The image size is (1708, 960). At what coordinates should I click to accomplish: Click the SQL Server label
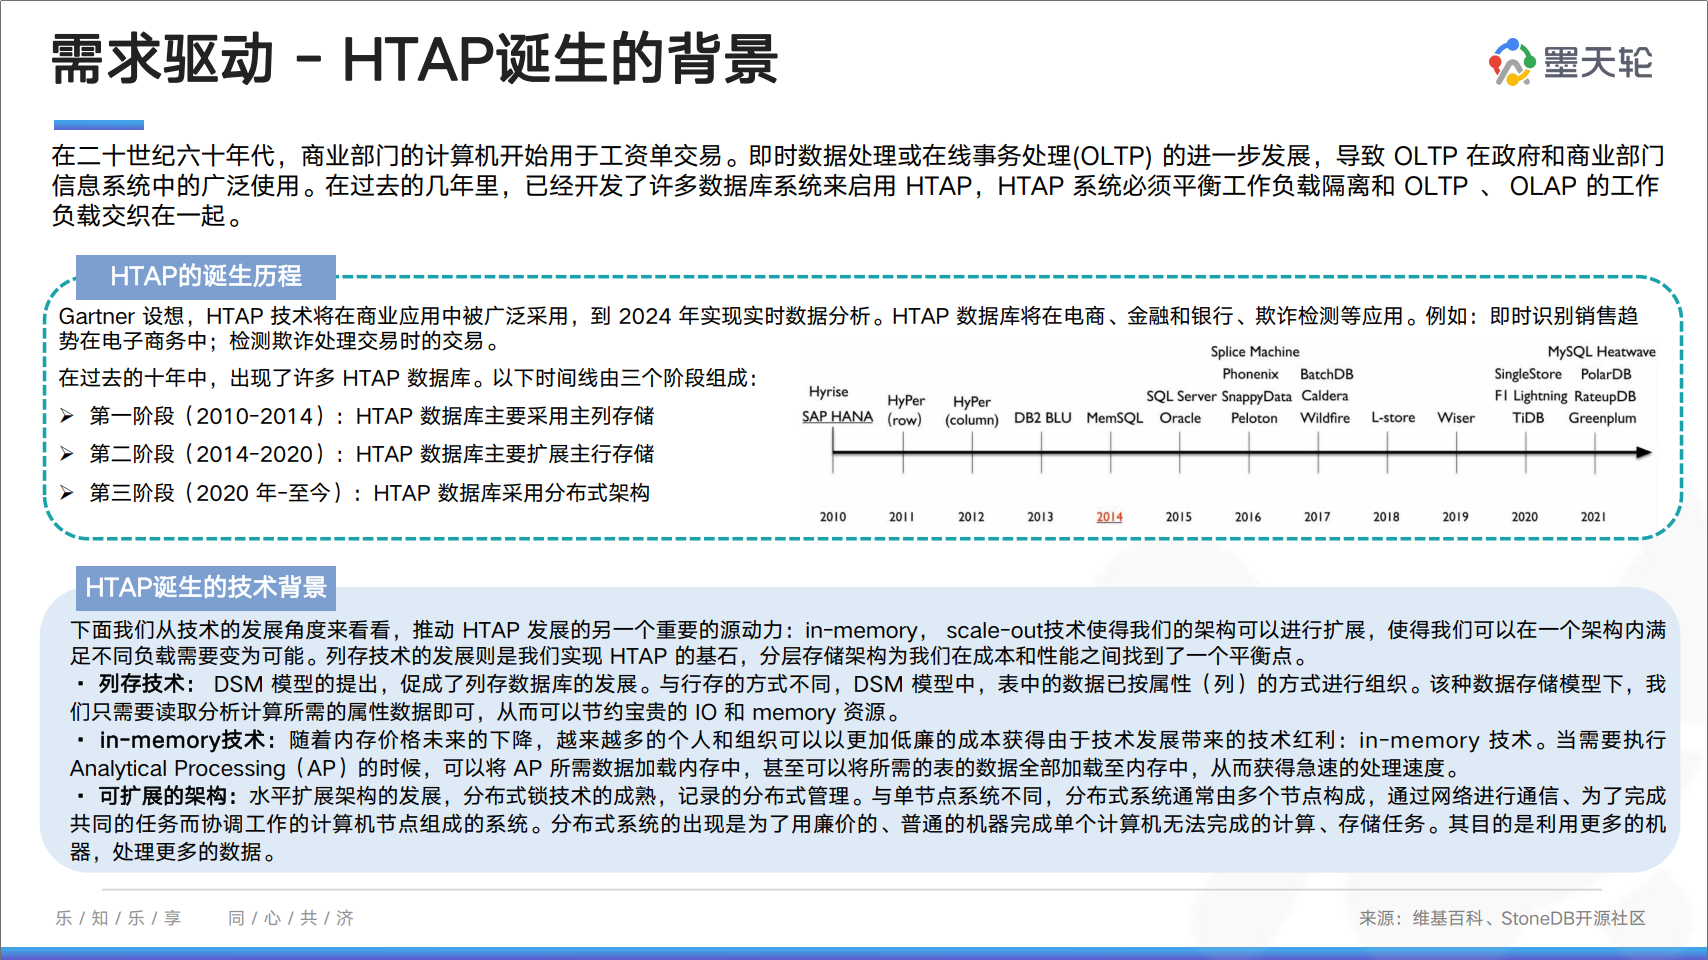point(1181,396)
